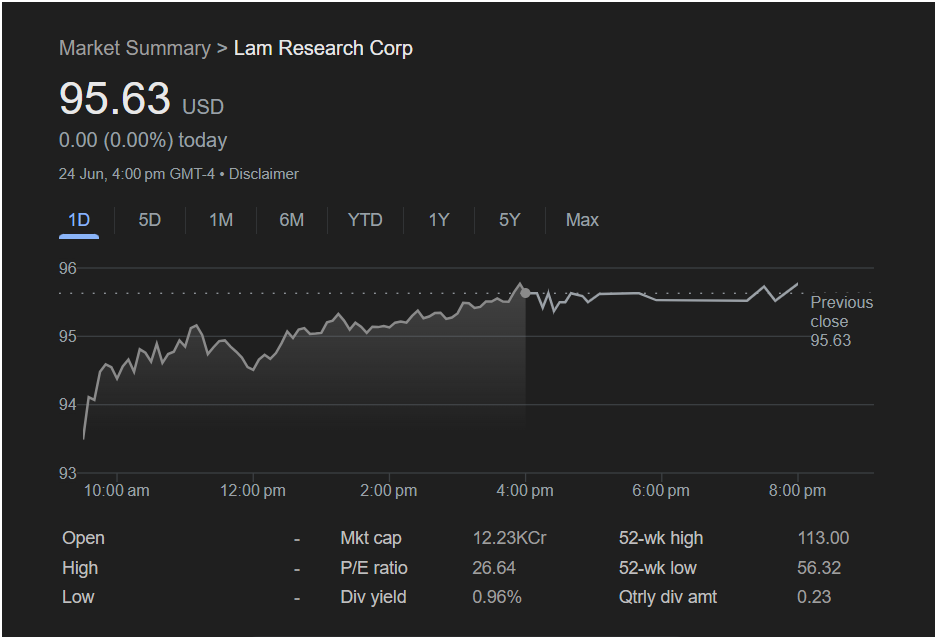937x639 pixels.
Task: Click the P/E ratio value 26.64
Action: coord(494,568)
